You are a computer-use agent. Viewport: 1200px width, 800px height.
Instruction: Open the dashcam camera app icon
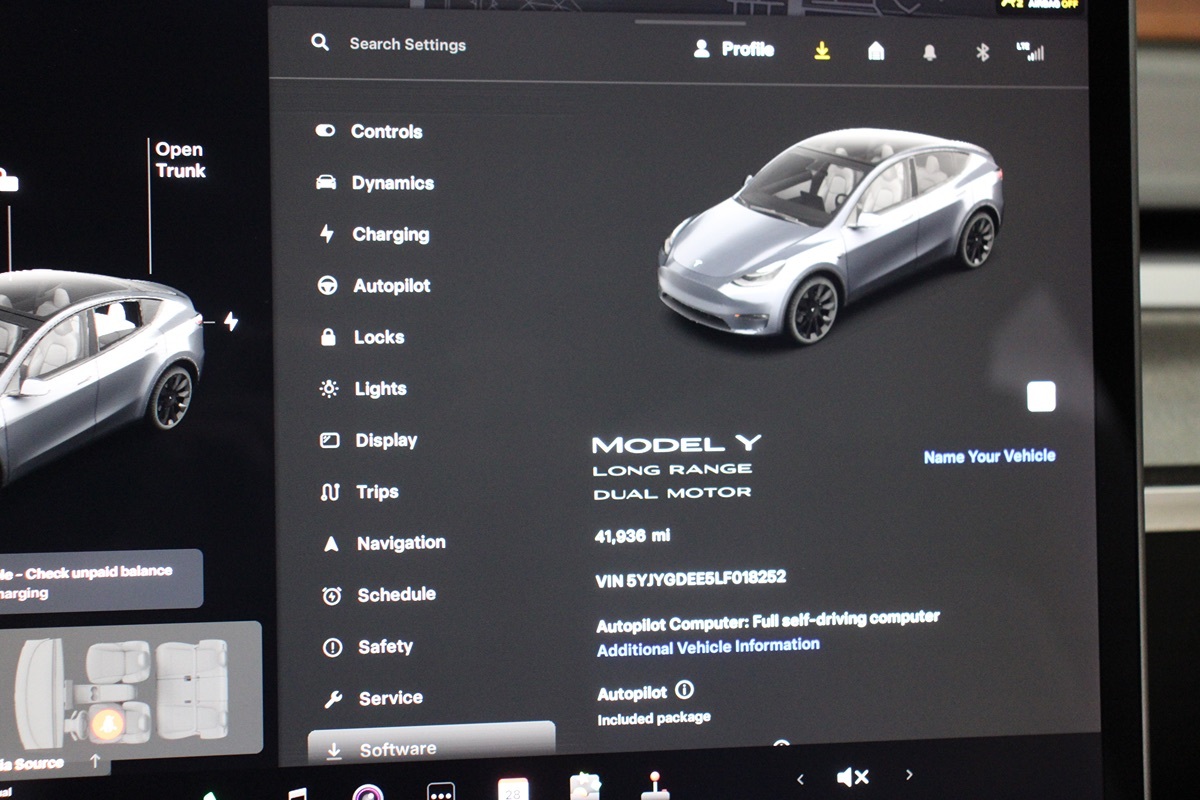pos(368,792)
